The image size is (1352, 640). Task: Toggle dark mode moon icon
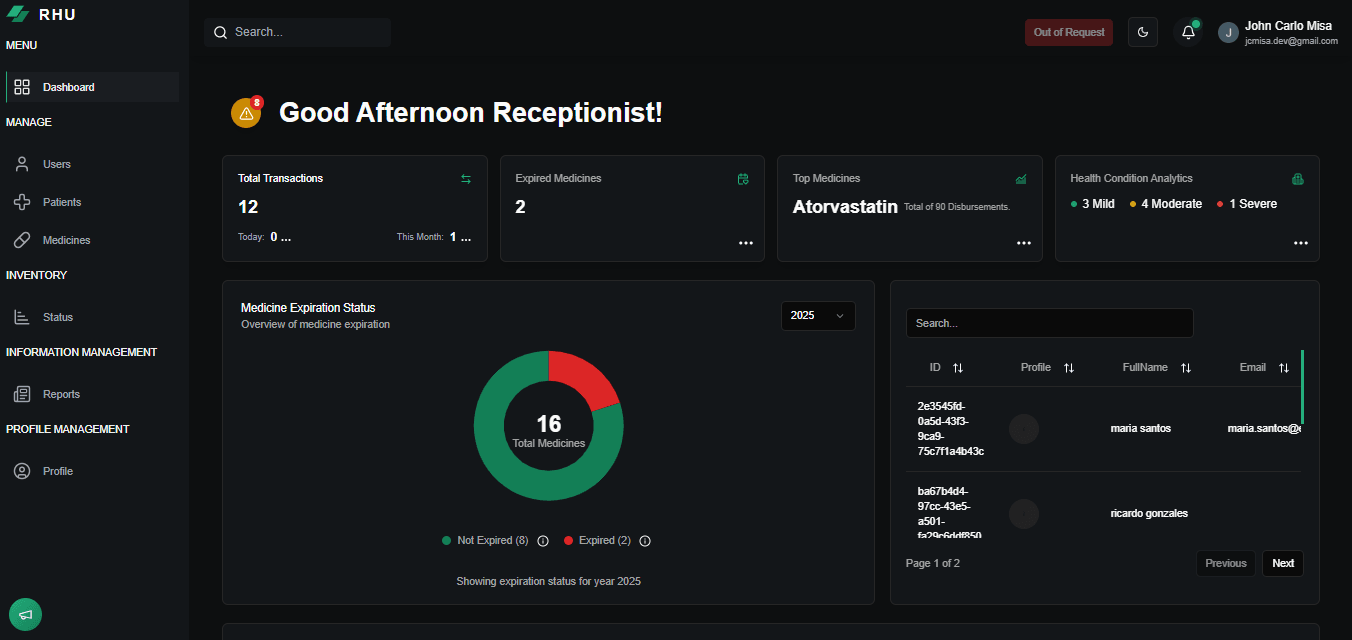click(x=1143, y=32)
